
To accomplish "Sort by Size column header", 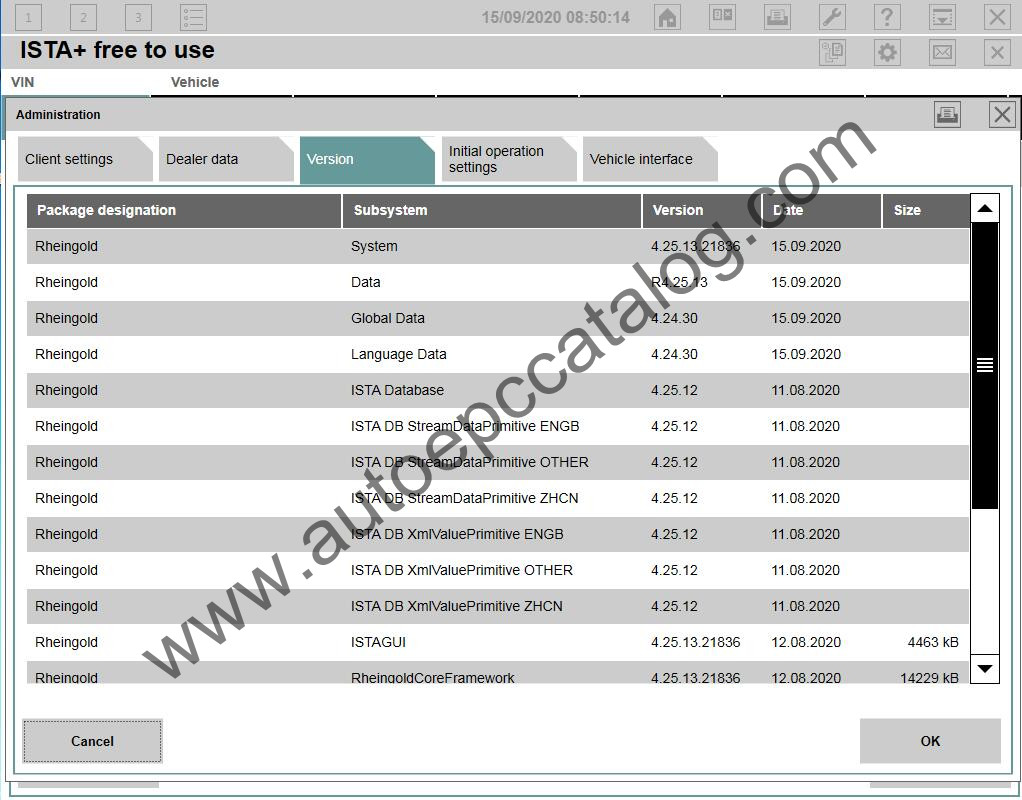I will pyautogui.click(x=926, y=211).
